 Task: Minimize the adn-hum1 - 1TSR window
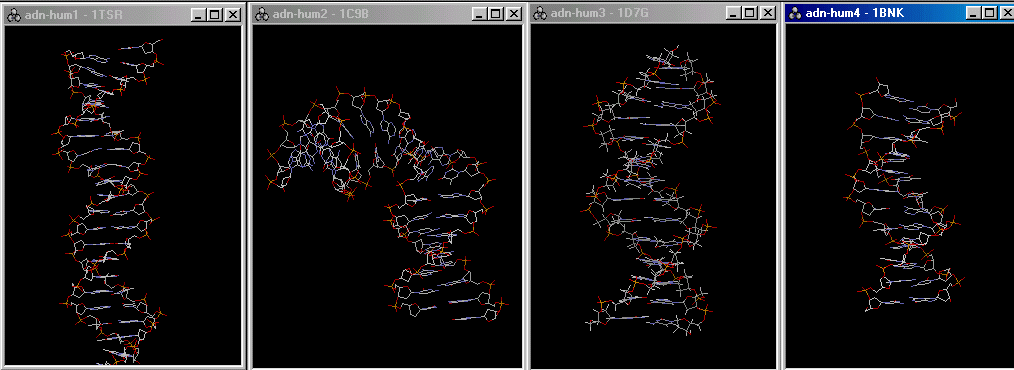tap(200, 15)
